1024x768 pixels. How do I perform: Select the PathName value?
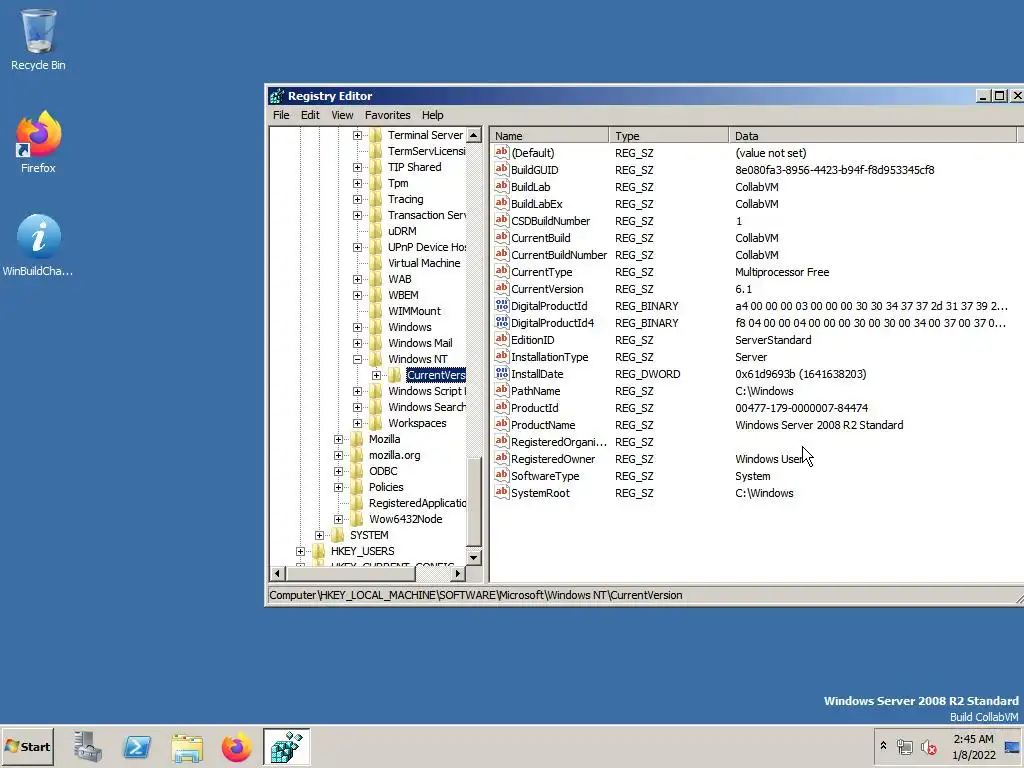click(536, 391)
